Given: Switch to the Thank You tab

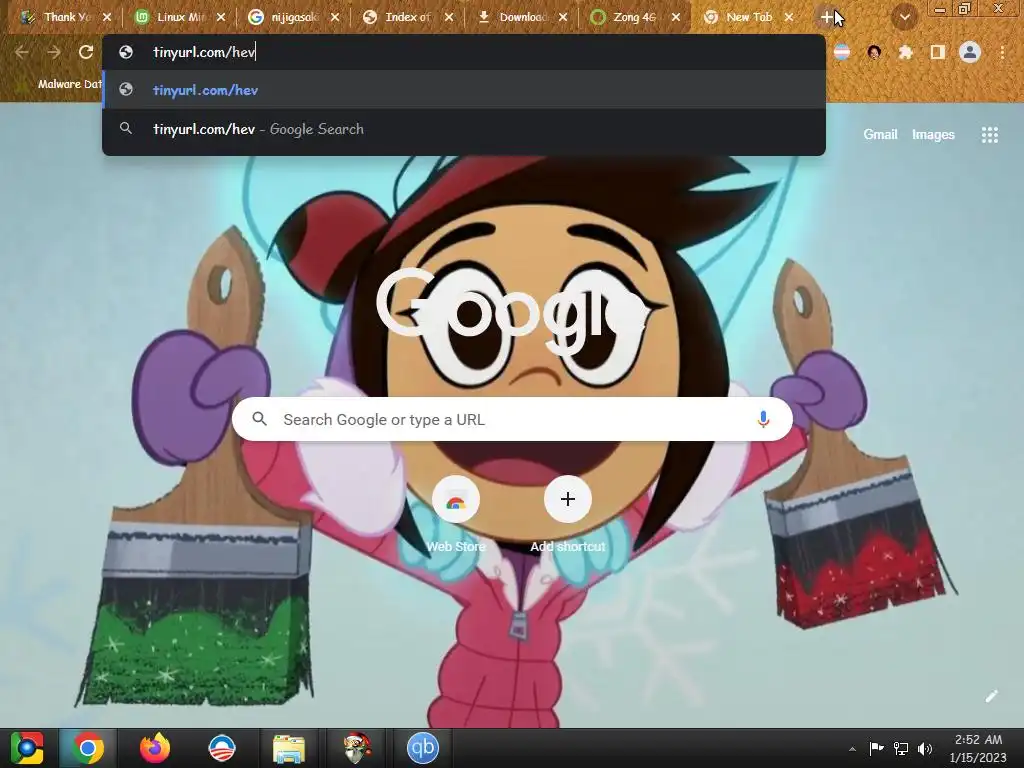Looking at the screenshot, I should (x=59, y=18).
